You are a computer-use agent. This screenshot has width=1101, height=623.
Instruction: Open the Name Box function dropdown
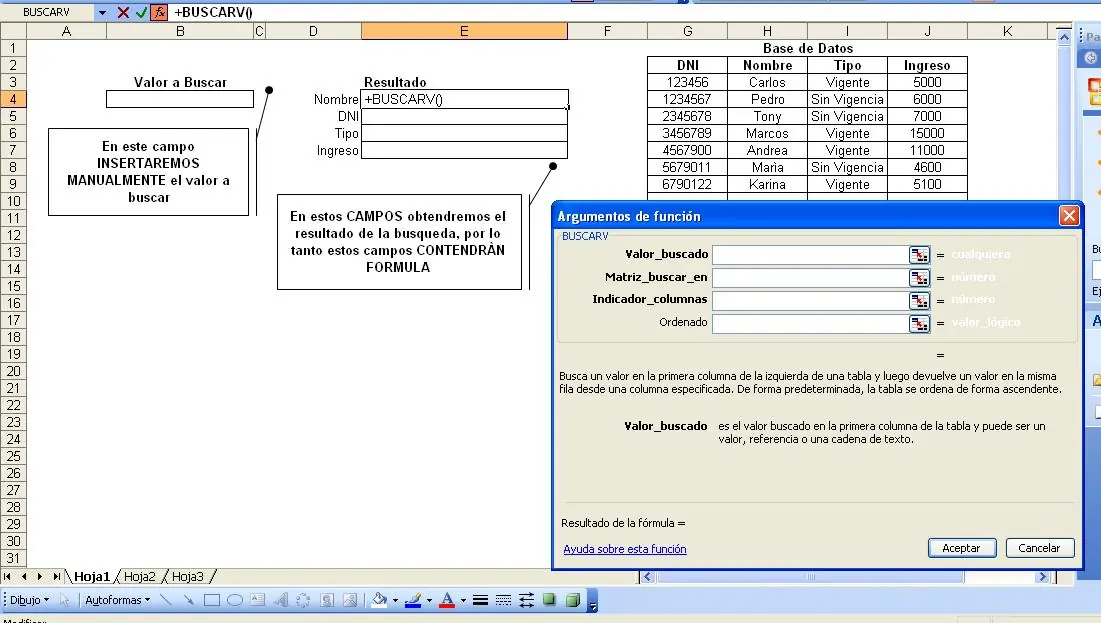coord(103,12)
